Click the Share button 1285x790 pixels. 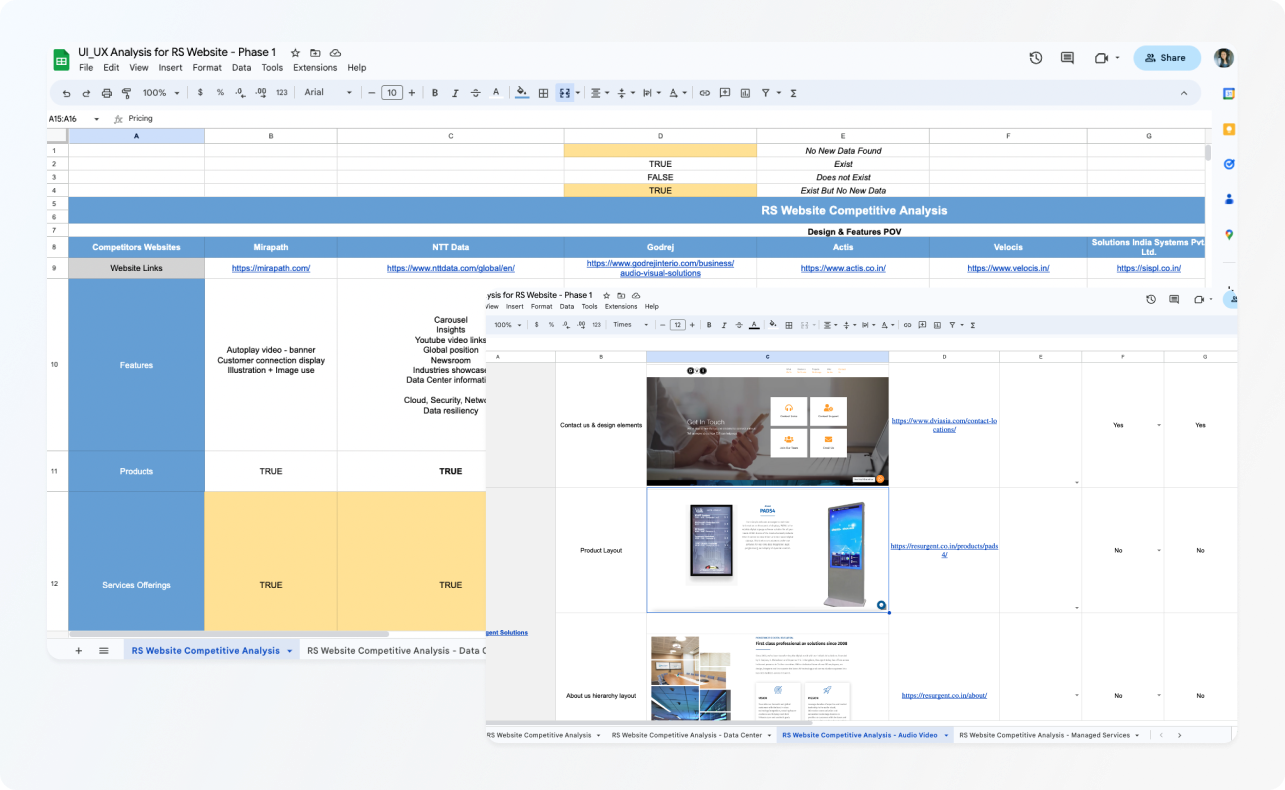pyautogui.click(x=1166, y=58)
